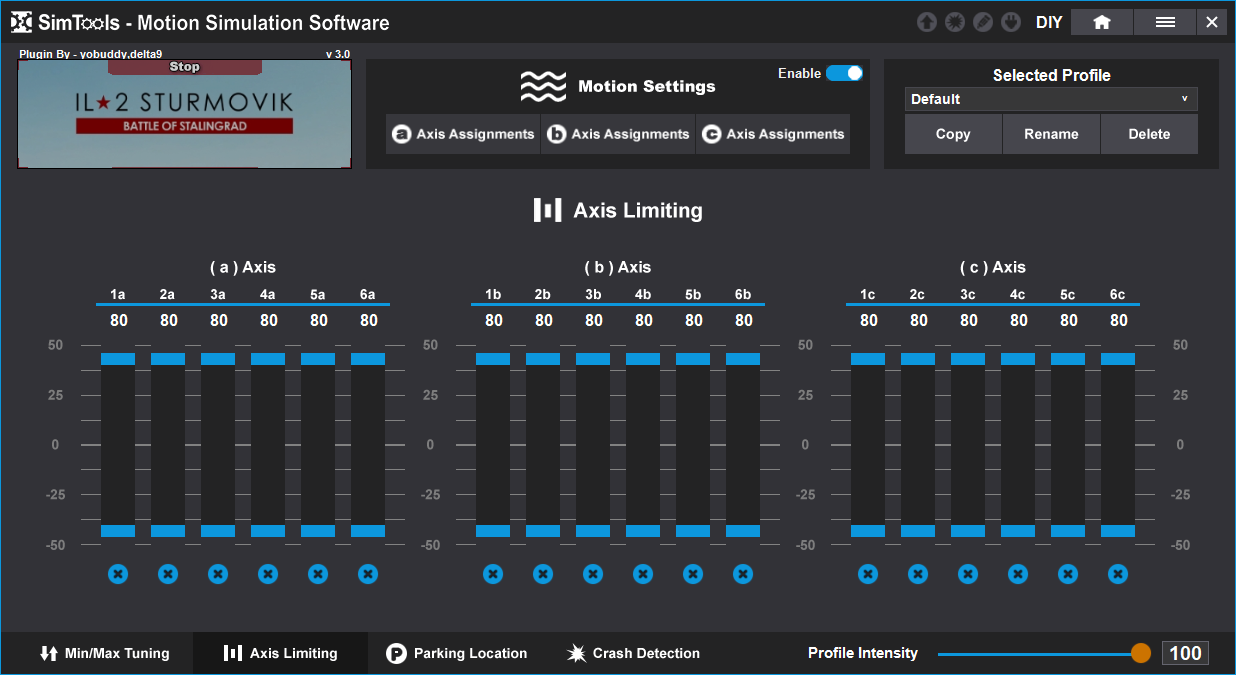Reset axis 6c with its X icon
Image resolution: width=1236 pixels, height=675 pixels.
[1118, 574]
